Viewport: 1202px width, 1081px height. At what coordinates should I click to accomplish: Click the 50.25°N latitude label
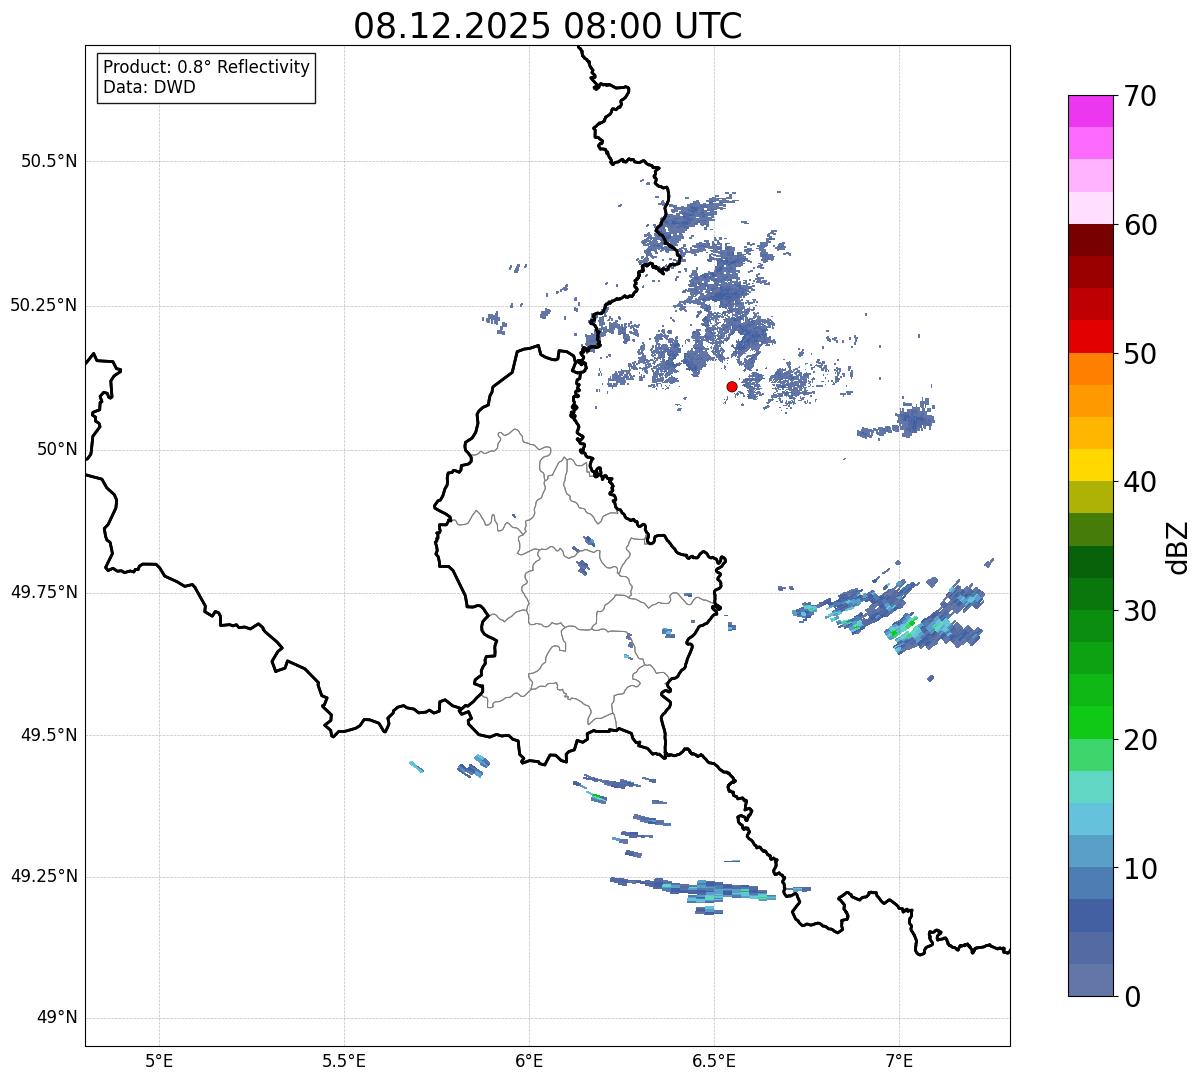[43, 305]
